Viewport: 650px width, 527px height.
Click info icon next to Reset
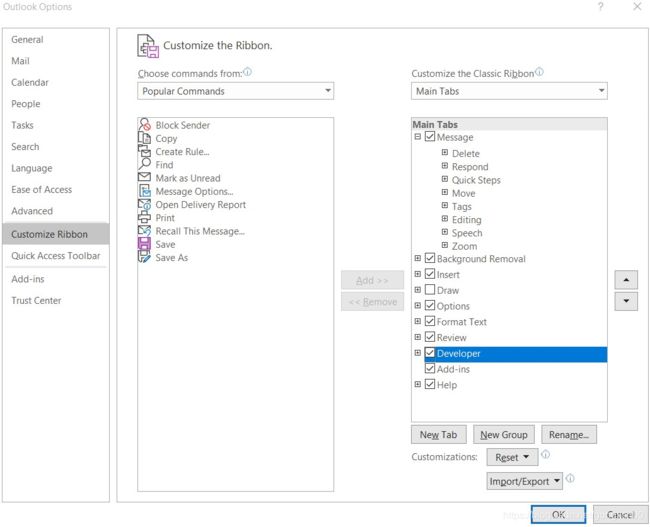pos(546,454)
